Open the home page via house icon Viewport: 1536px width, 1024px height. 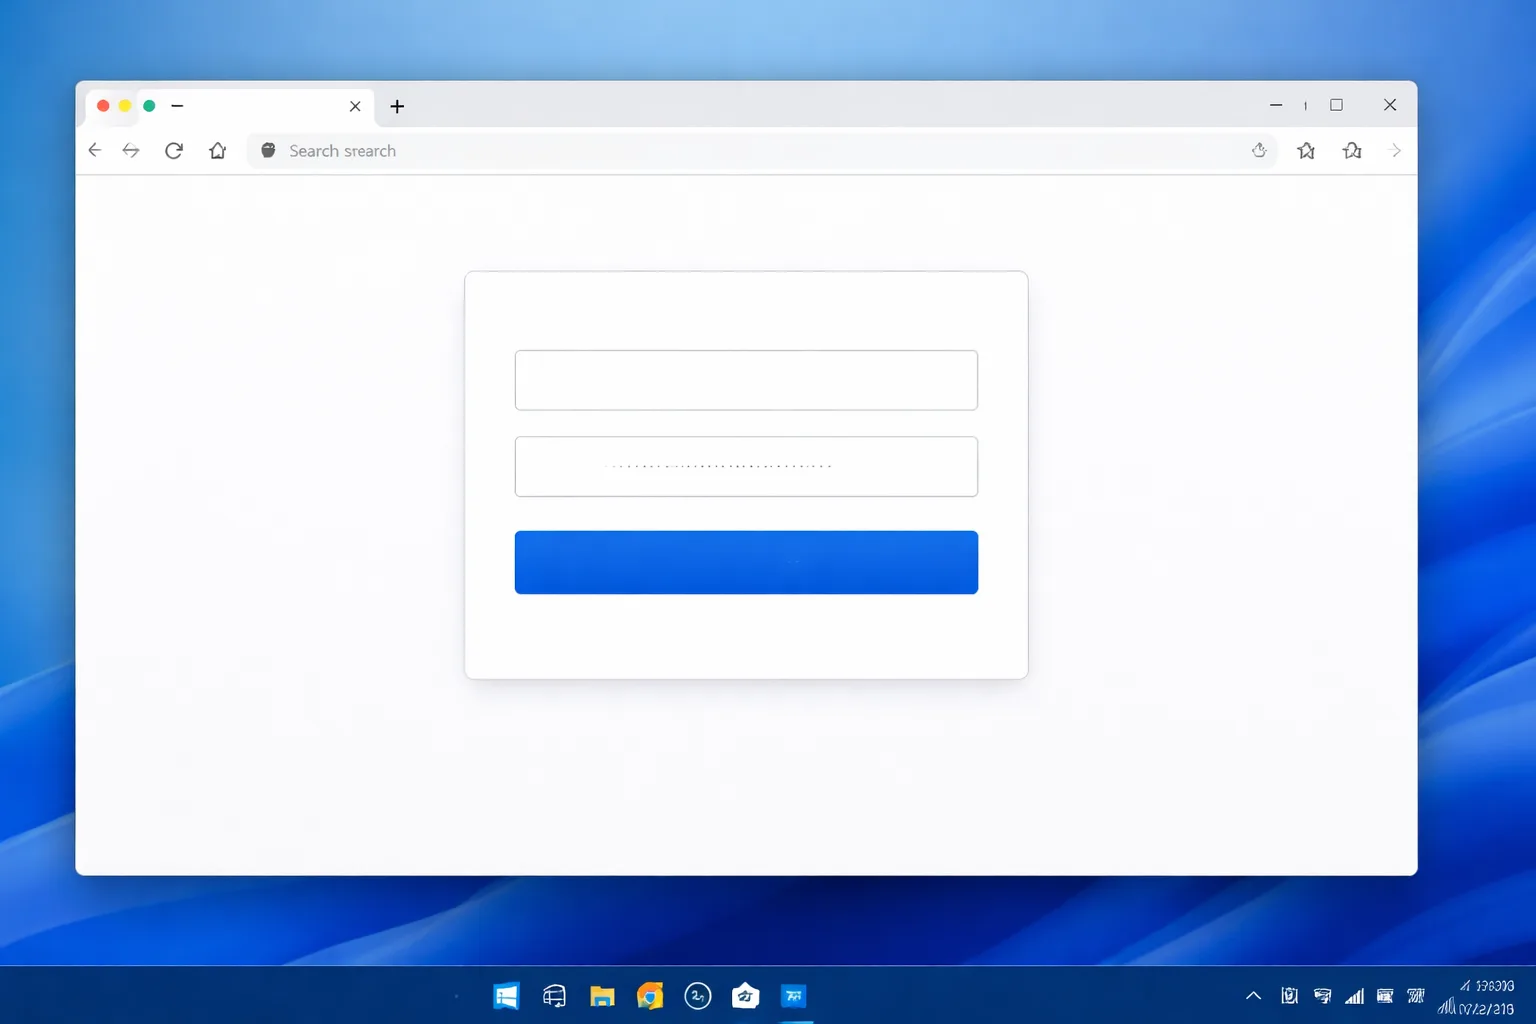217,150
